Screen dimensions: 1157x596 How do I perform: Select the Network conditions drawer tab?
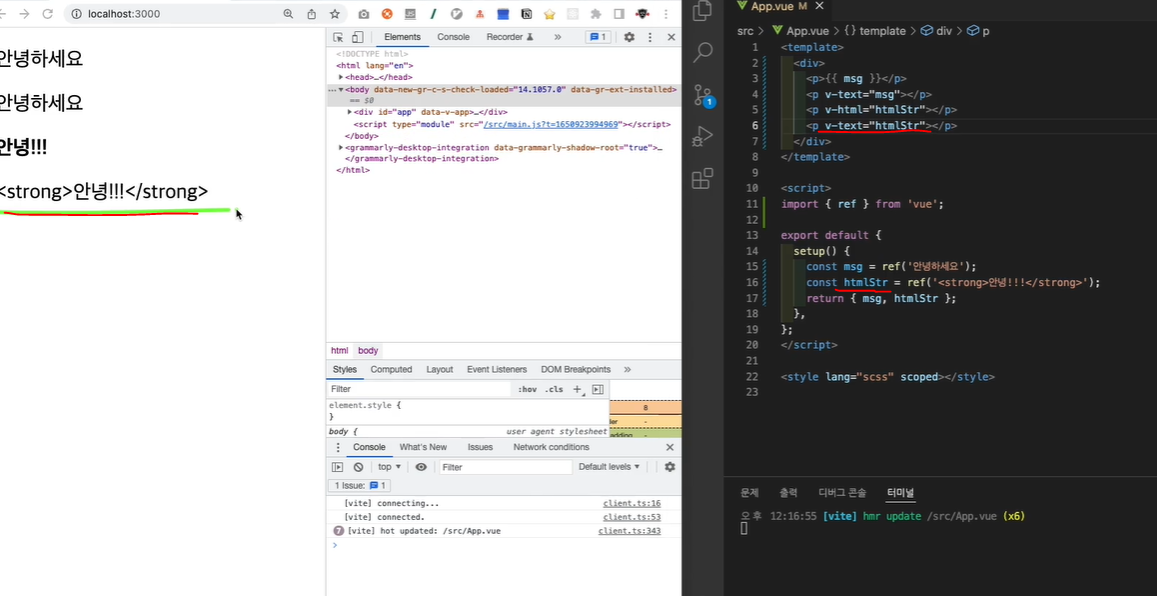coord(551,447)
